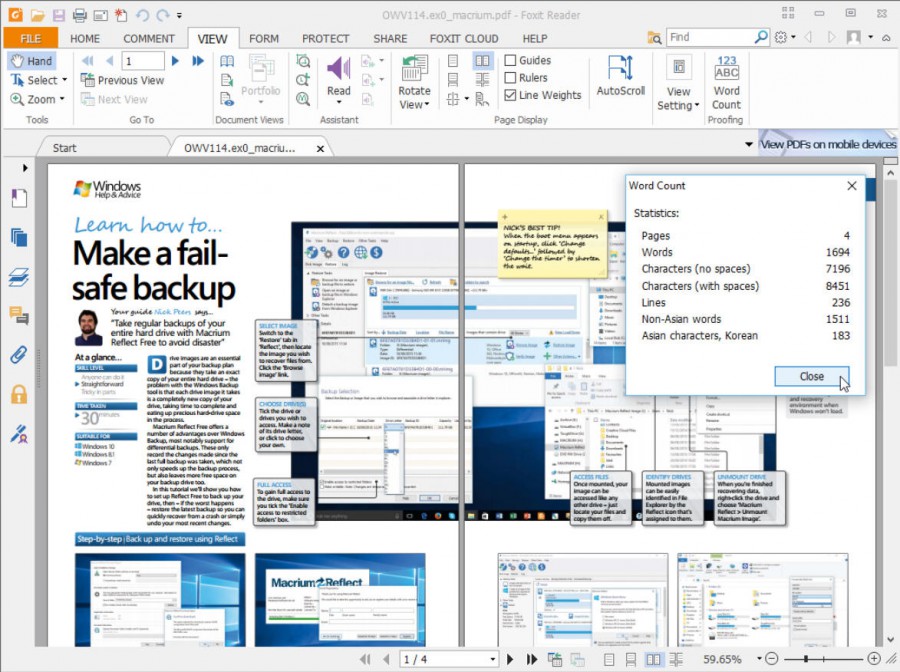The width and height of the screenshot is (900, 672).
Task: Click the zoom in plus icon in status bar
Action: (874, 659)
